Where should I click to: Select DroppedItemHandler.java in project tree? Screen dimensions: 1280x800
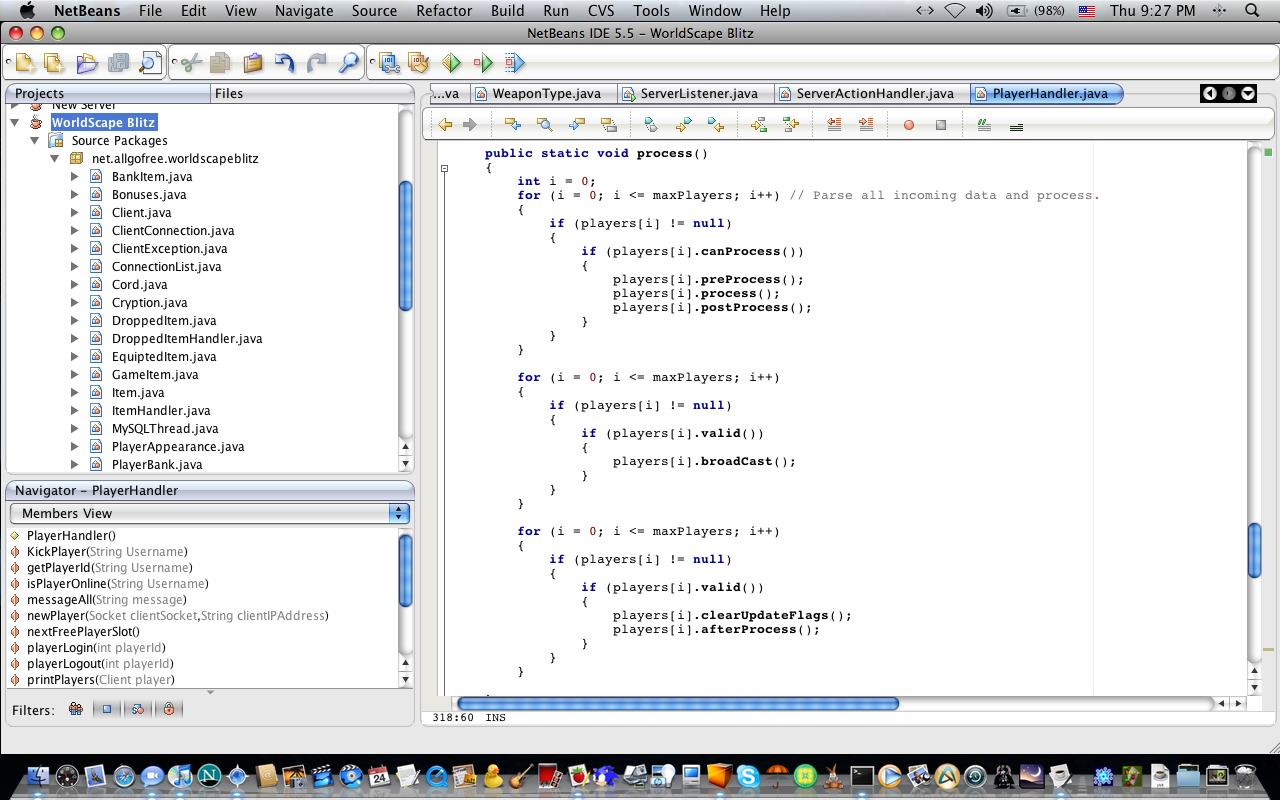pos(187,338)
